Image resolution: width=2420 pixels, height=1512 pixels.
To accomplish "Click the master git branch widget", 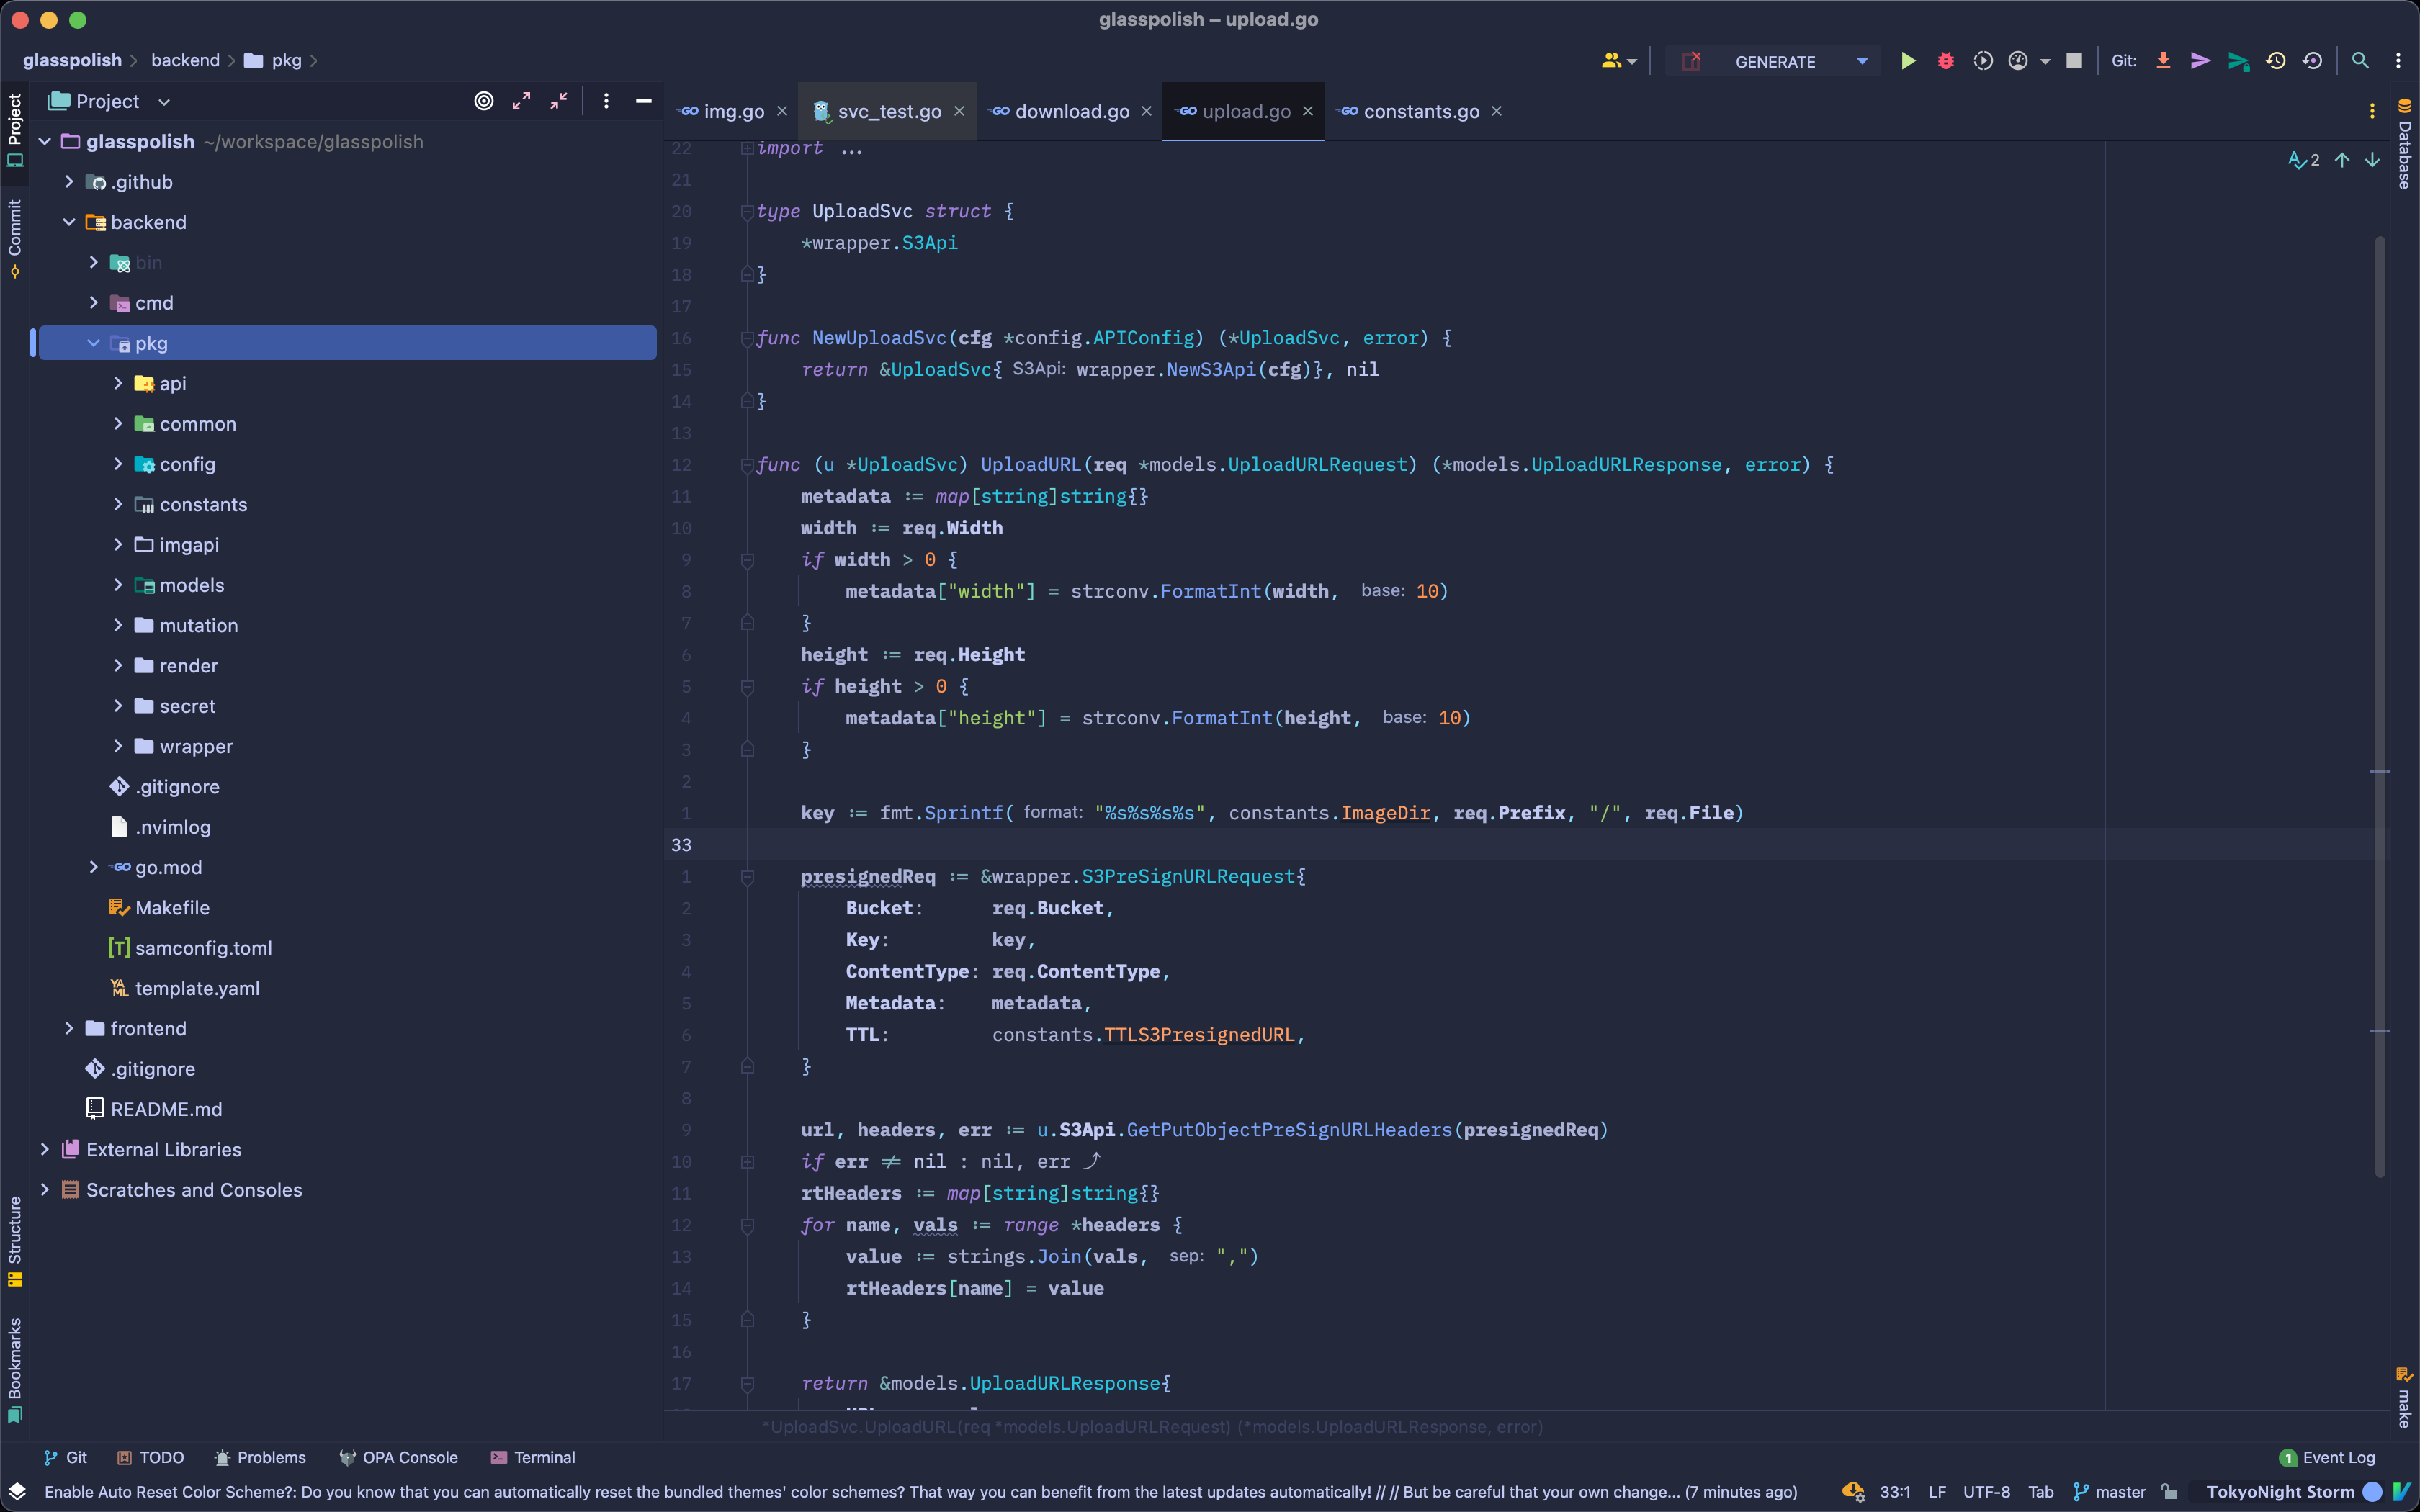I will point(2110,1491).
